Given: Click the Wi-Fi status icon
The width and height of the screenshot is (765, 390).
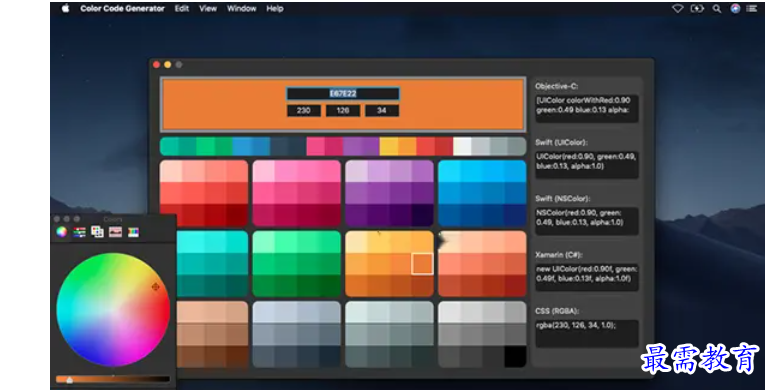Looking at the screenshot, I should click(677, 8).
